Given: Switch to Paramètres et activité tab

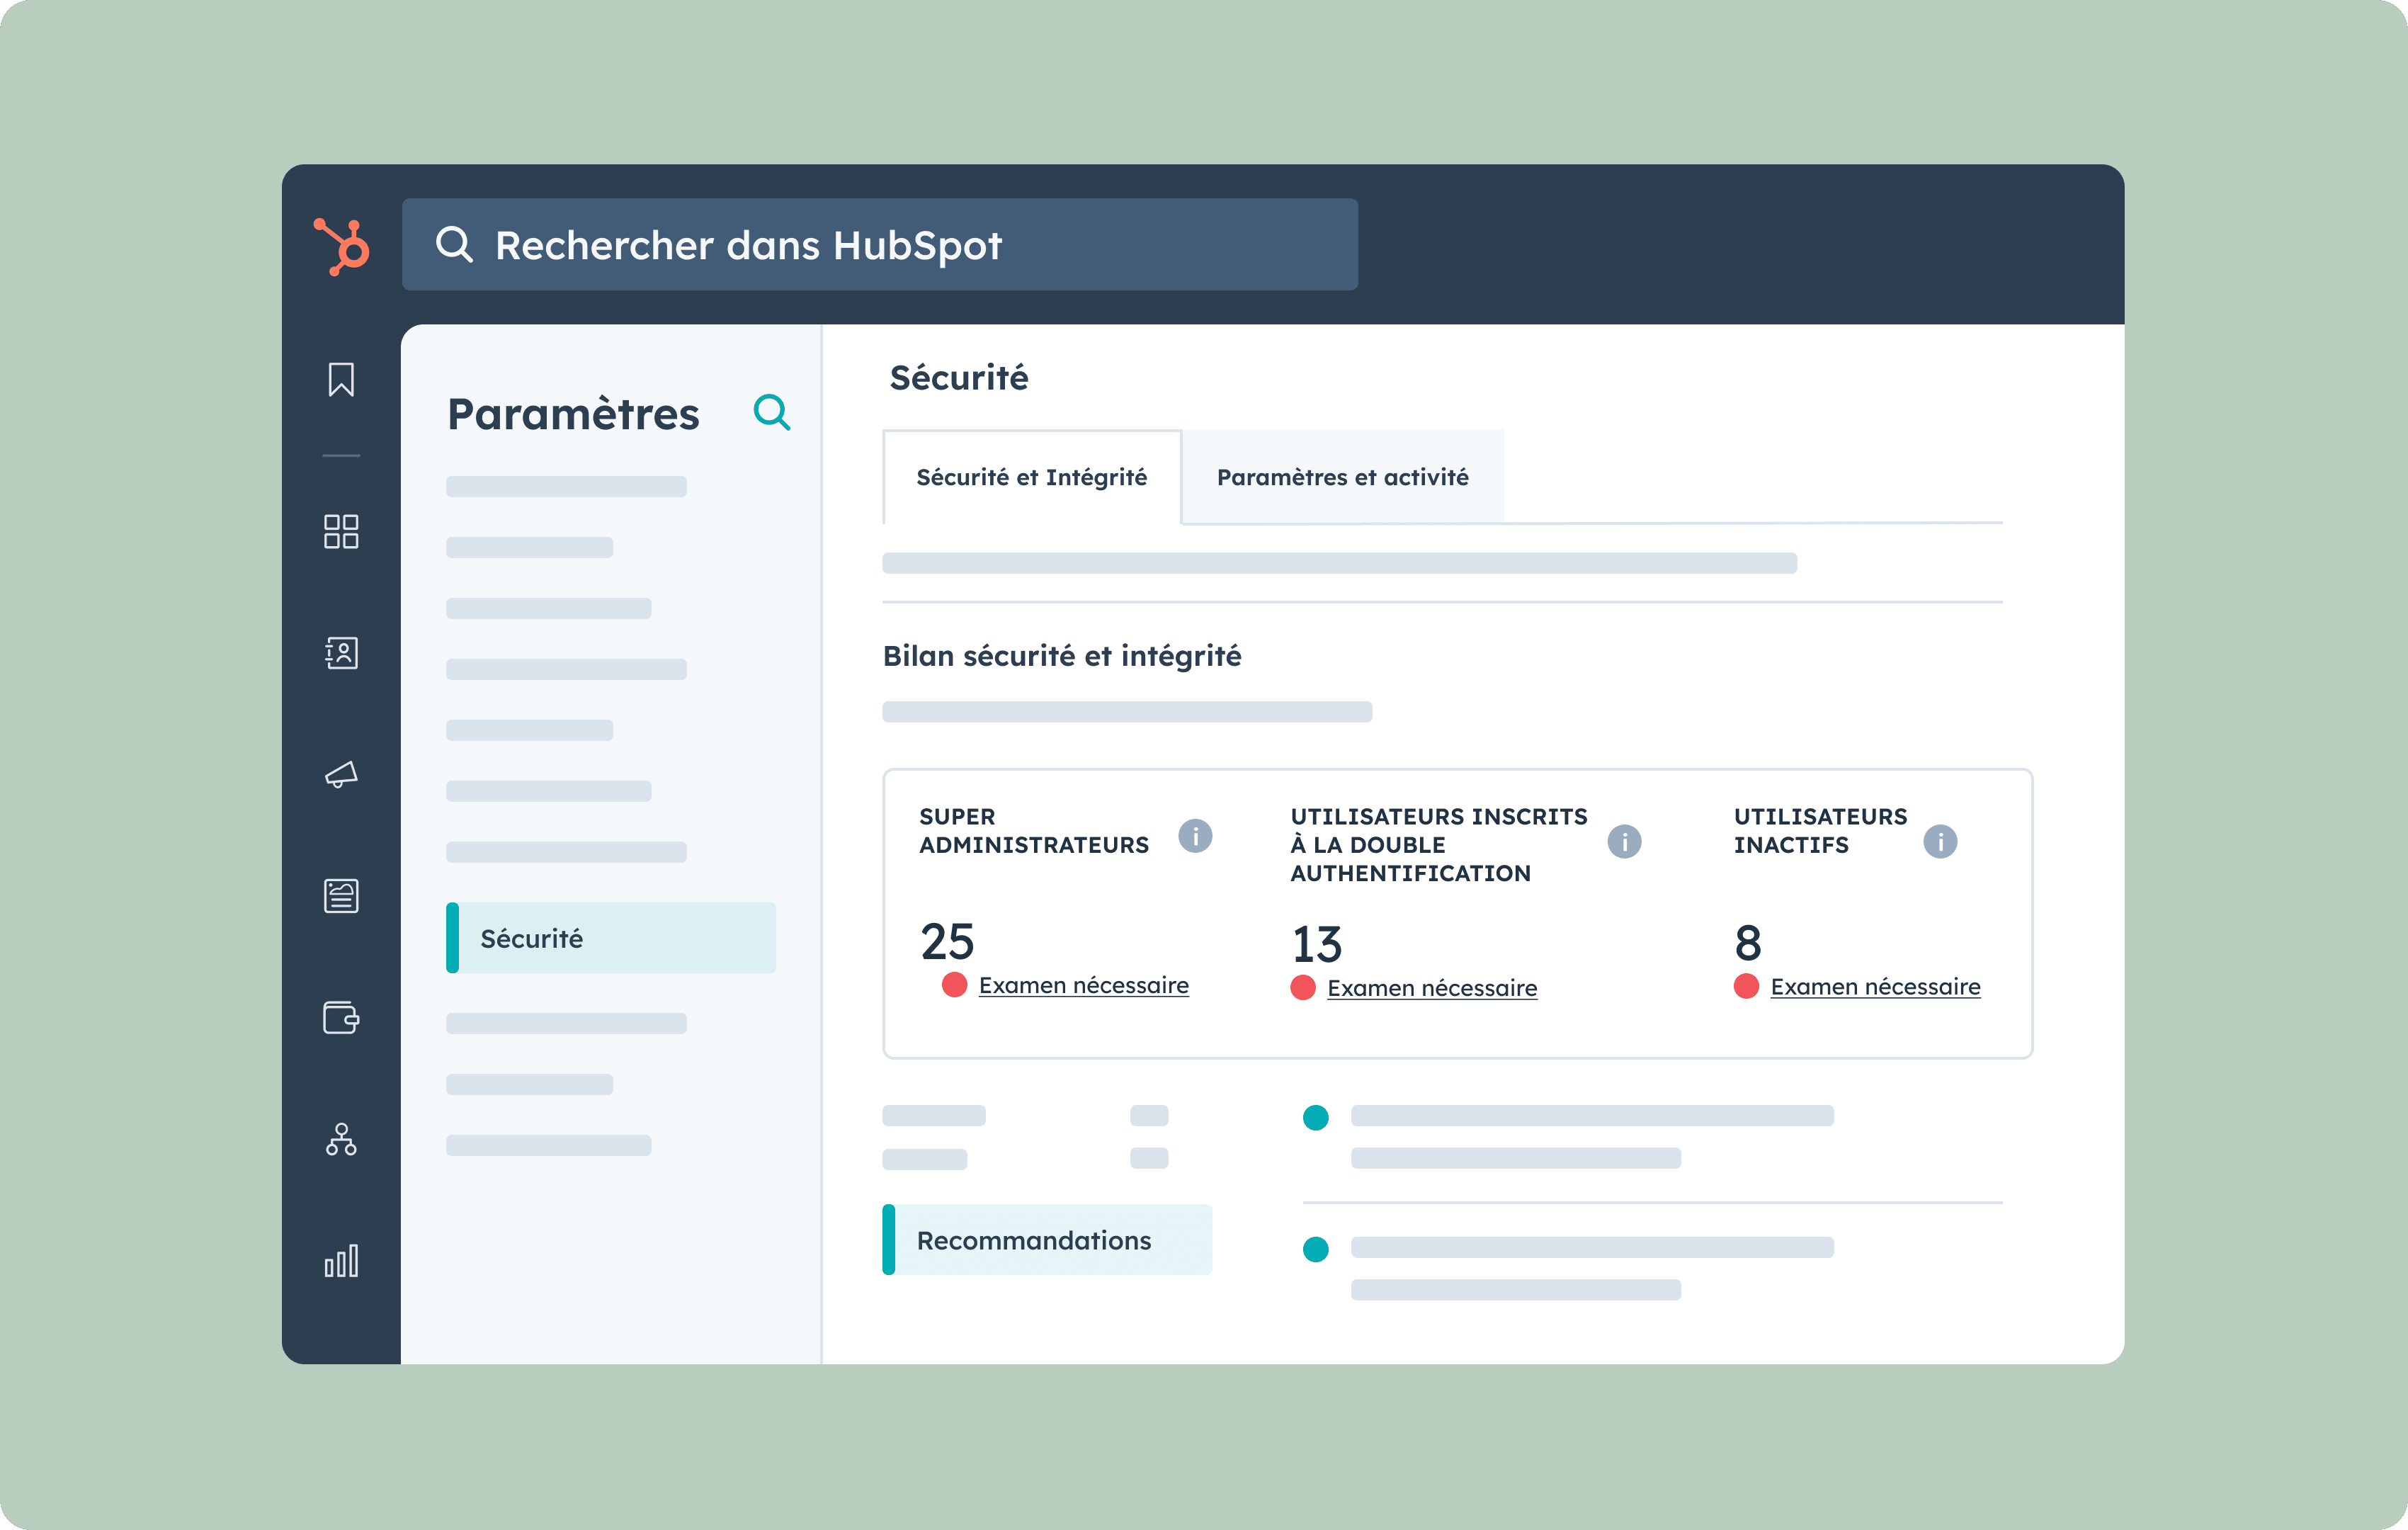Looking at the screenshot, I should click(x=1341, y=477).
